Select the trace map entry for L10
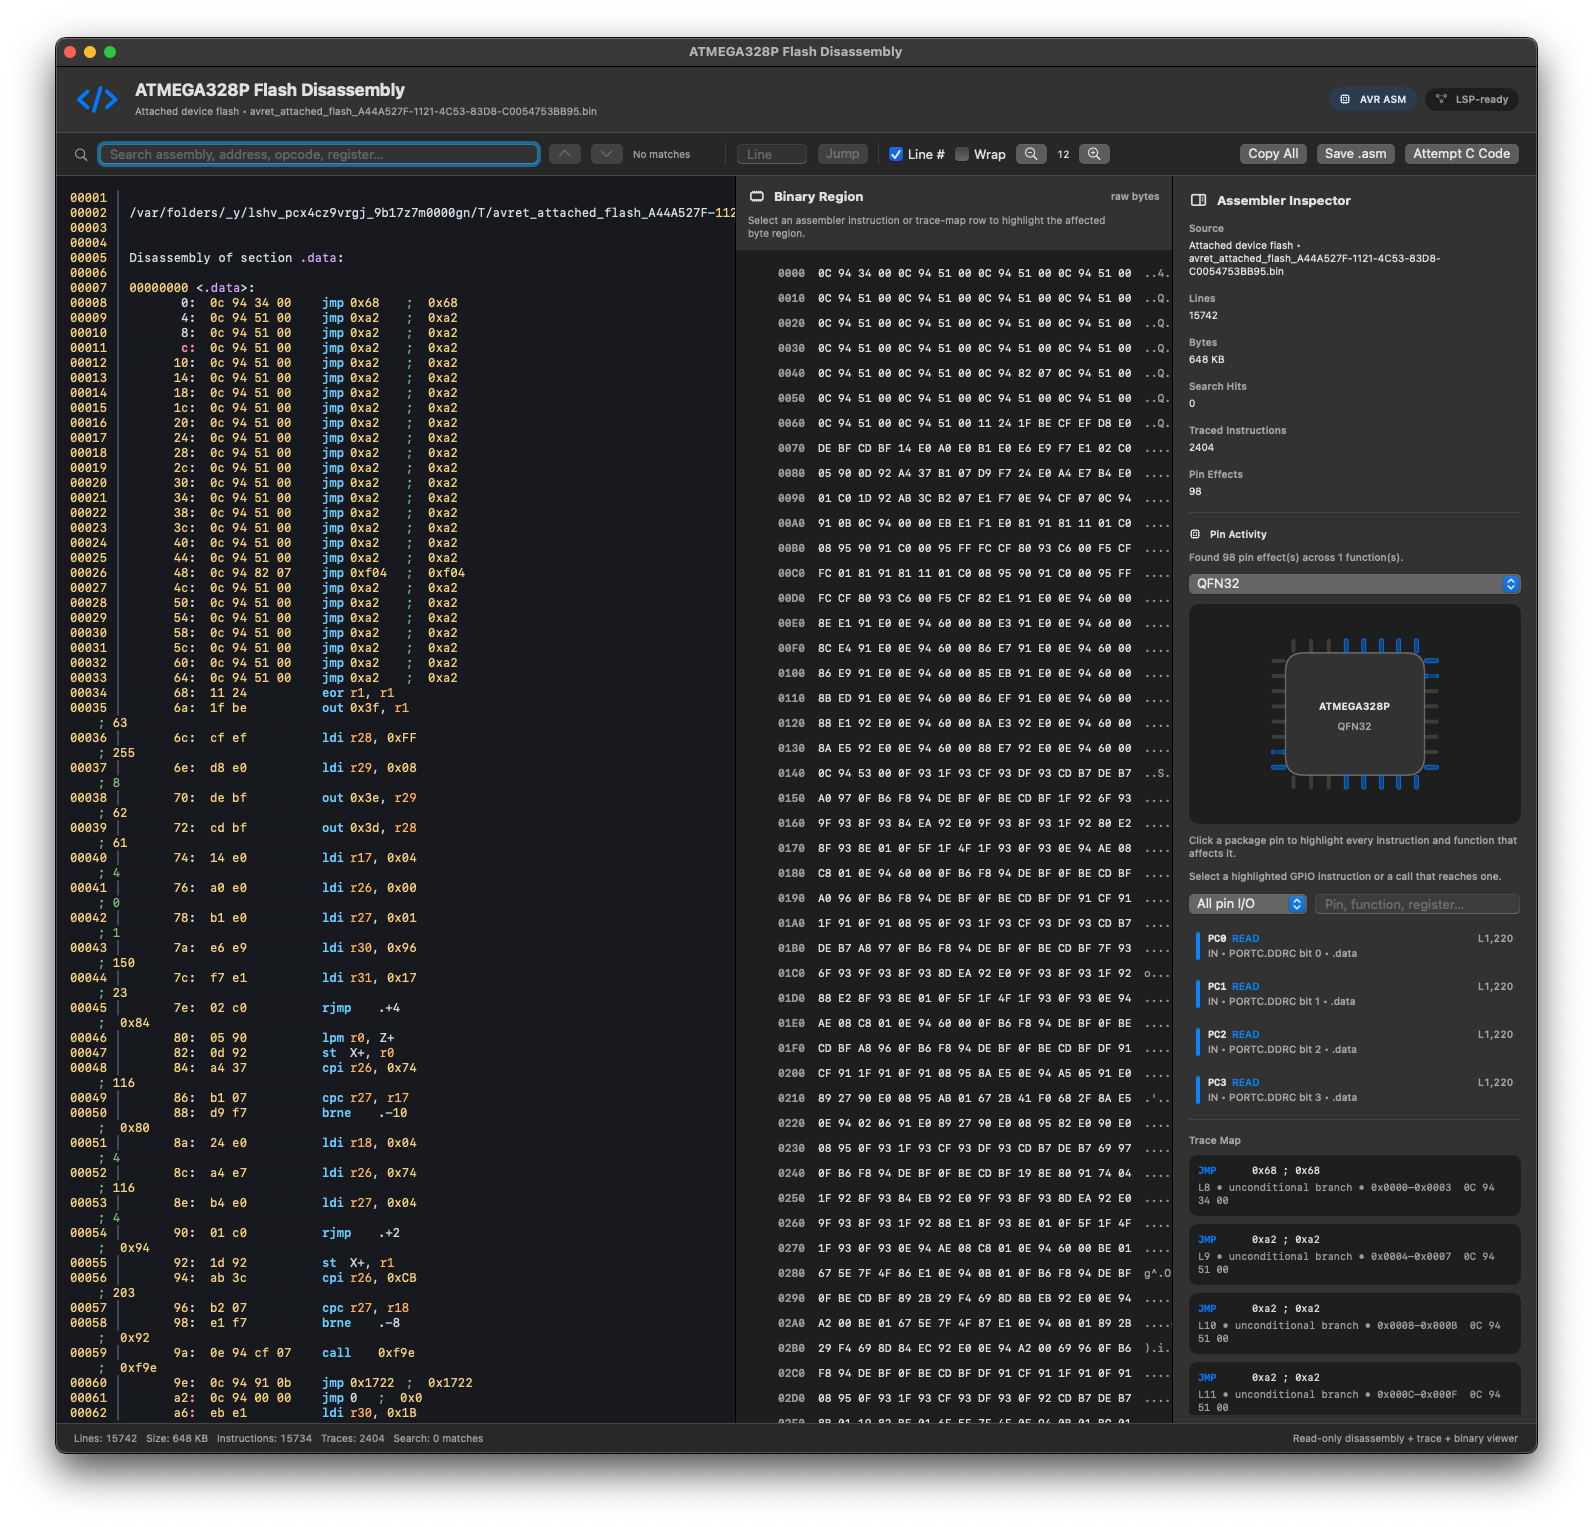The width and height of the screenshot is (1593, 1527). point(1354,1324)
